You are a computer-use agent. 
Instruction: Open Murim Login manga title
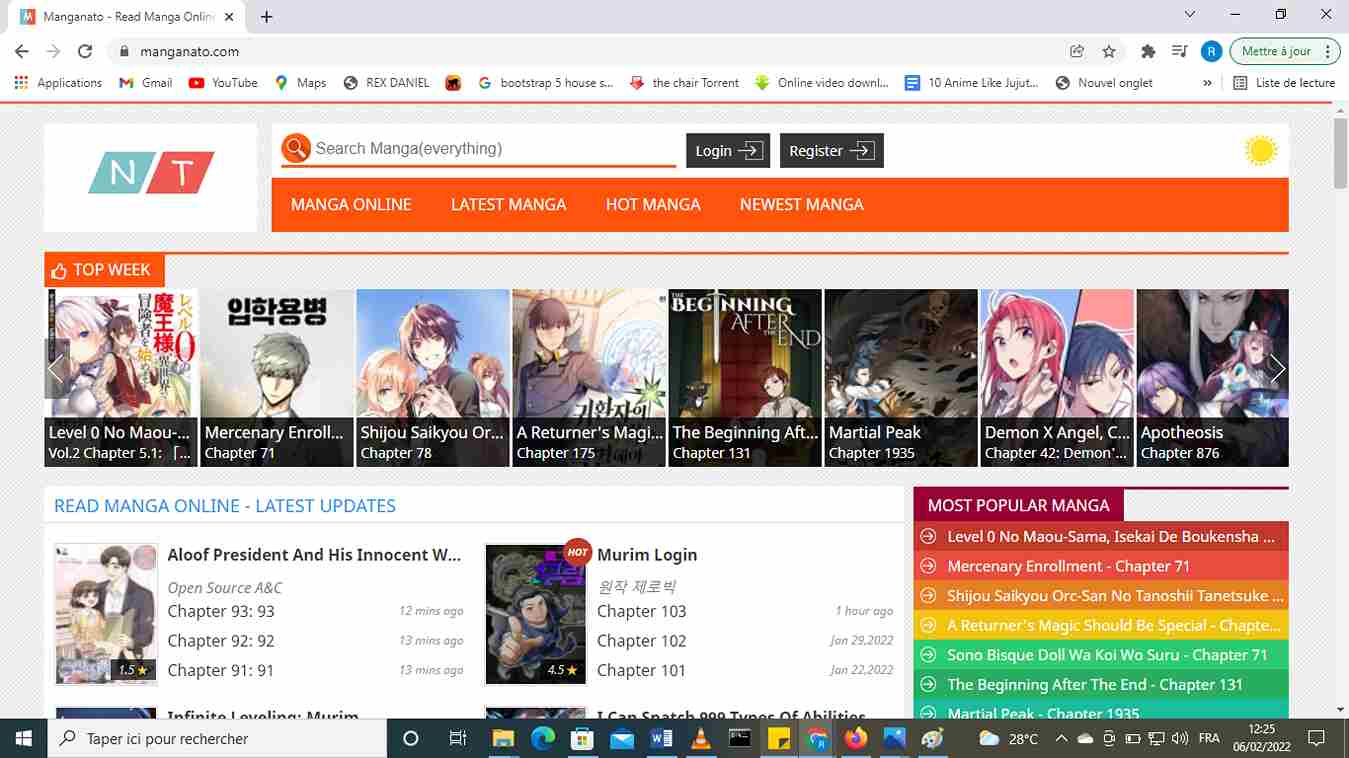coord(647,555)
